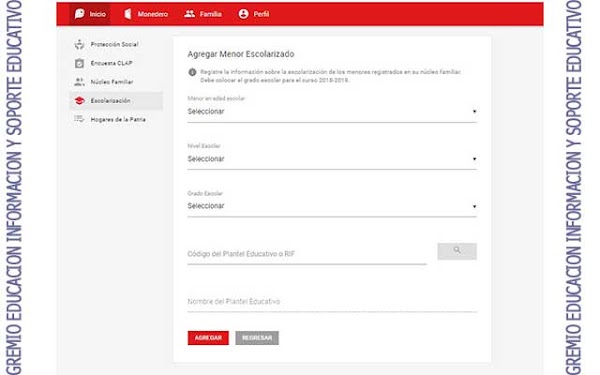Click the gray REGRESAR button

coord(257,338)
